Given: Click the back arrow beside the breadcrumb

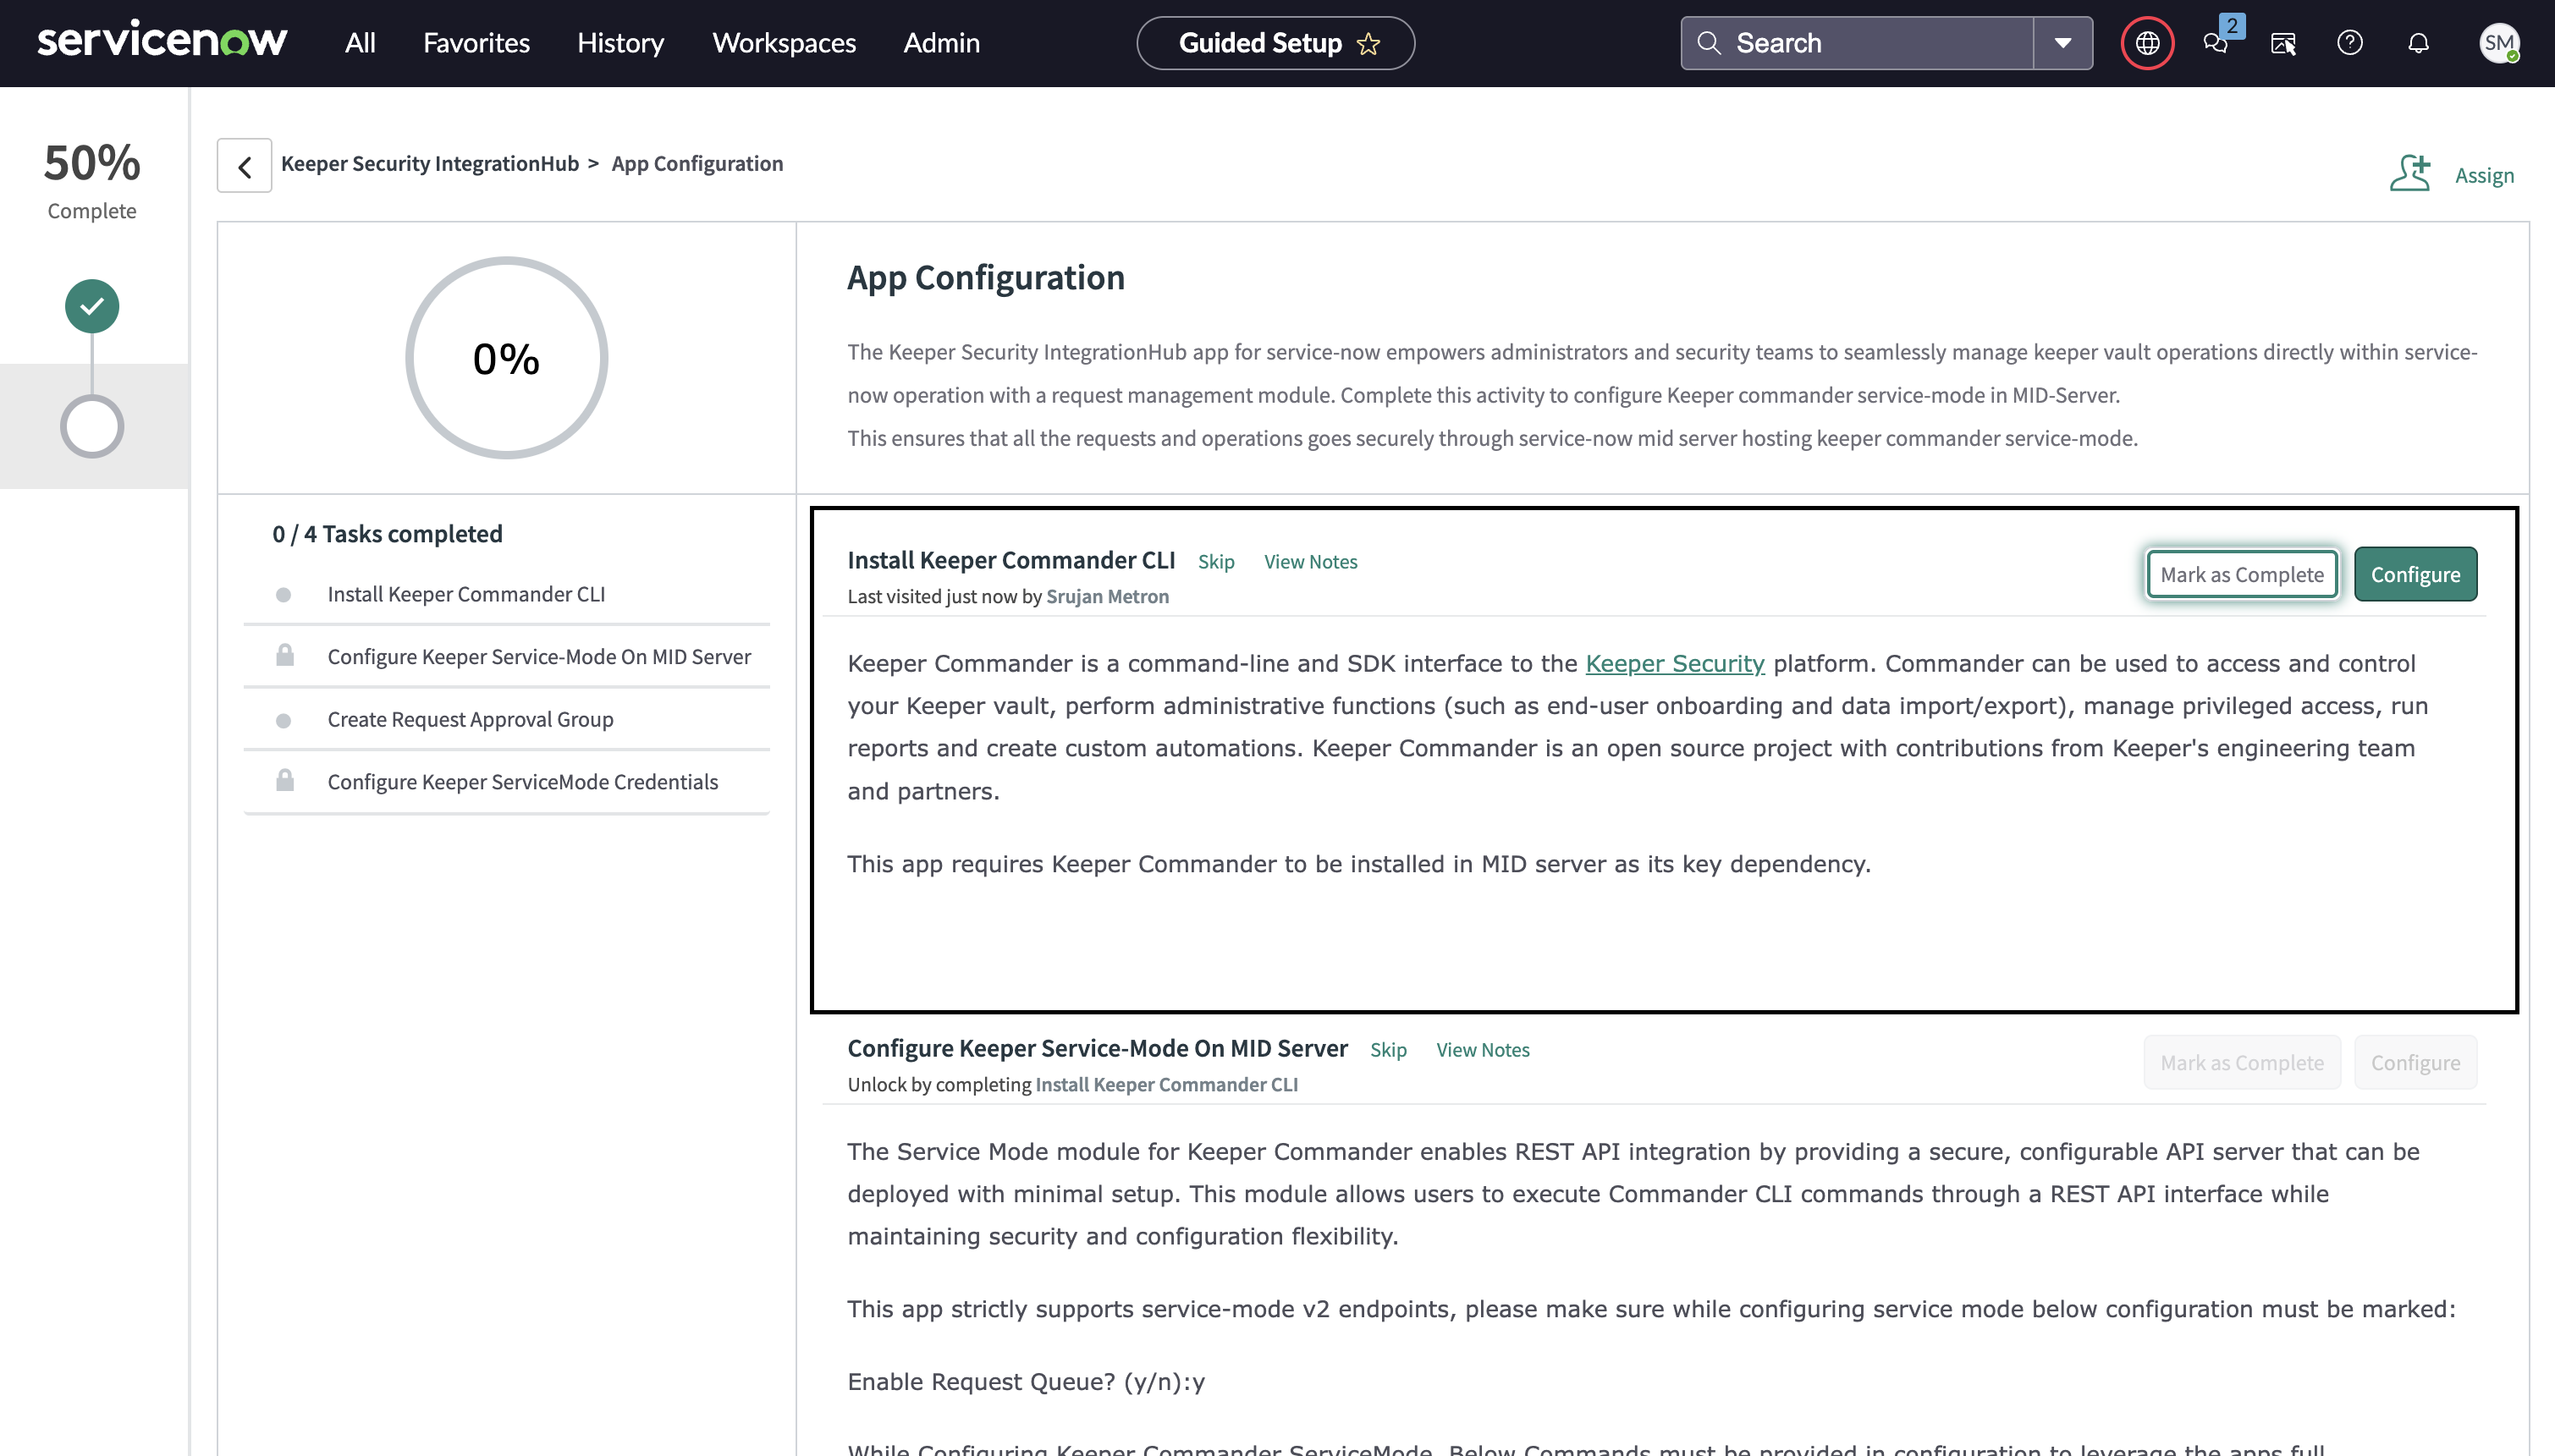Looking at the screenshot, I should 245,166.
